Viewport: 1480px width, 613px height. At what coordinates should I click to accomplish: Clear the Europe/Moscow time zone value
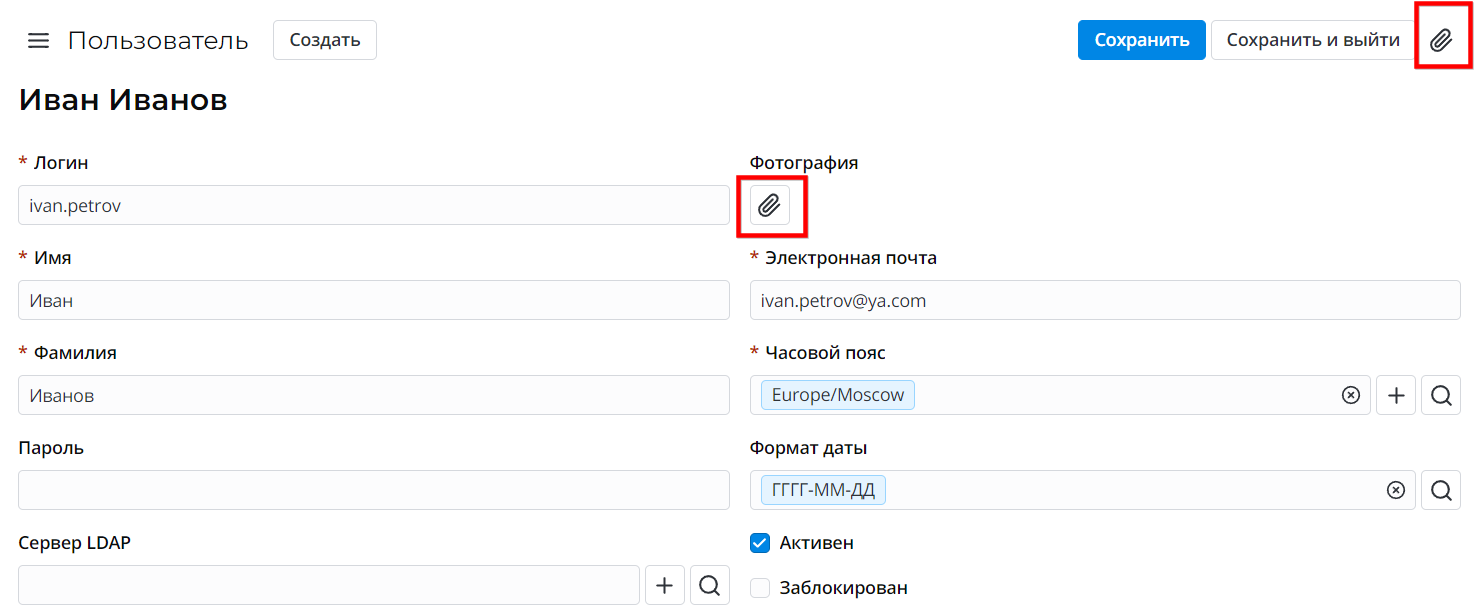pos(1351,395)
